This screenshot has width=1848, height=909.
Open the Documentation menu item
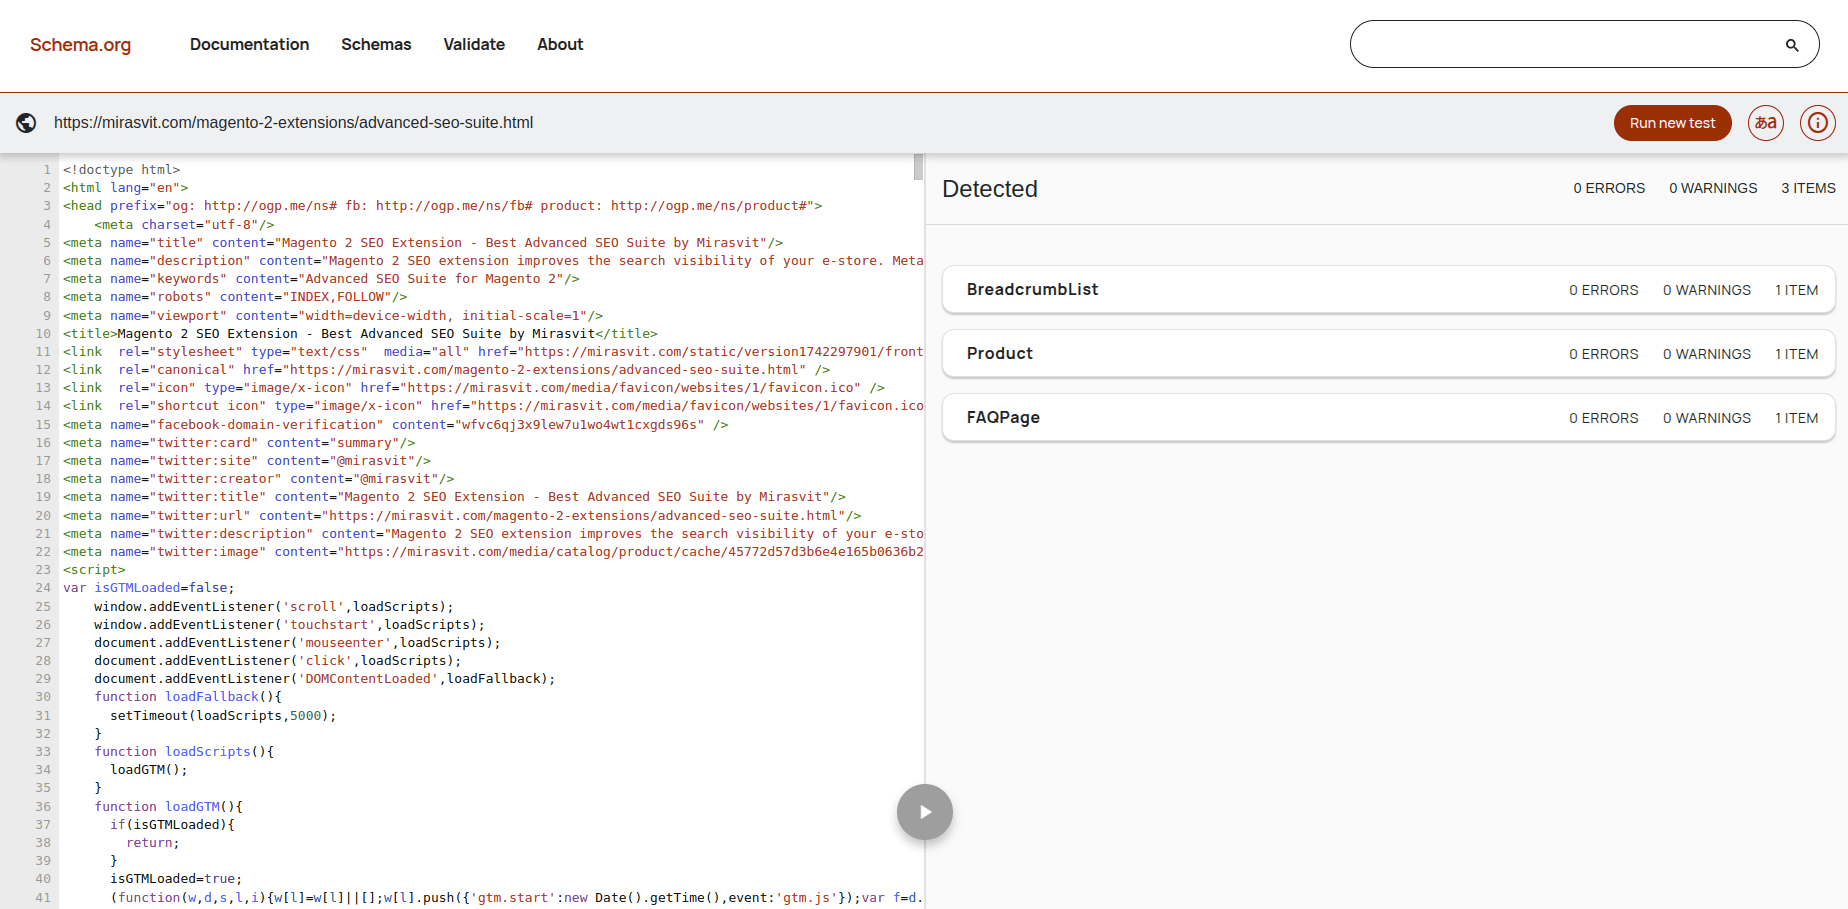coord(249,44)
